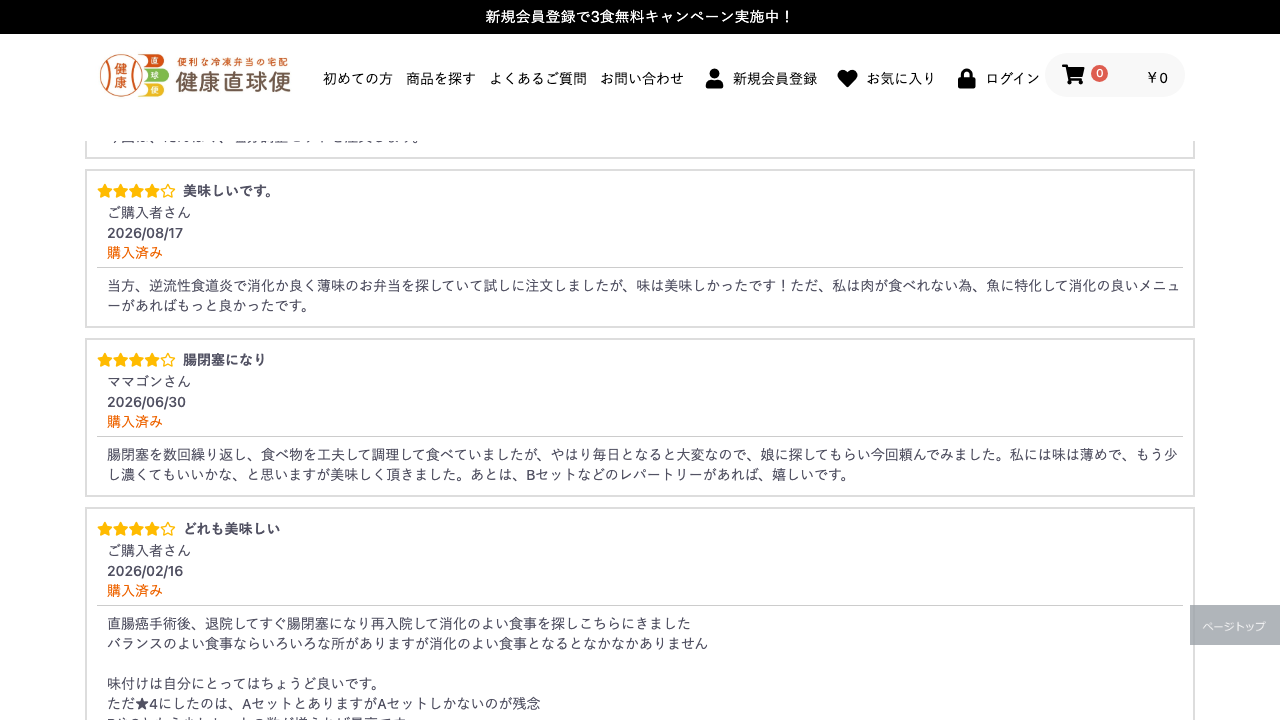Click 購入済み label under 2026/06/30

135,421
